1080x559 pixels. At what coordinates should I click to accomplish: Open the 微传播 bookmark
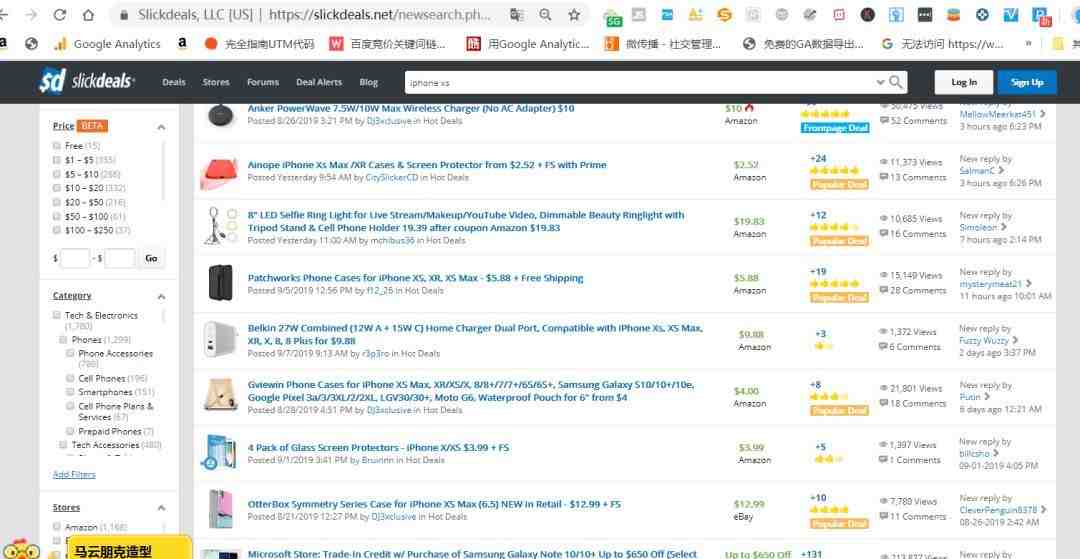[x=663, y=44]
